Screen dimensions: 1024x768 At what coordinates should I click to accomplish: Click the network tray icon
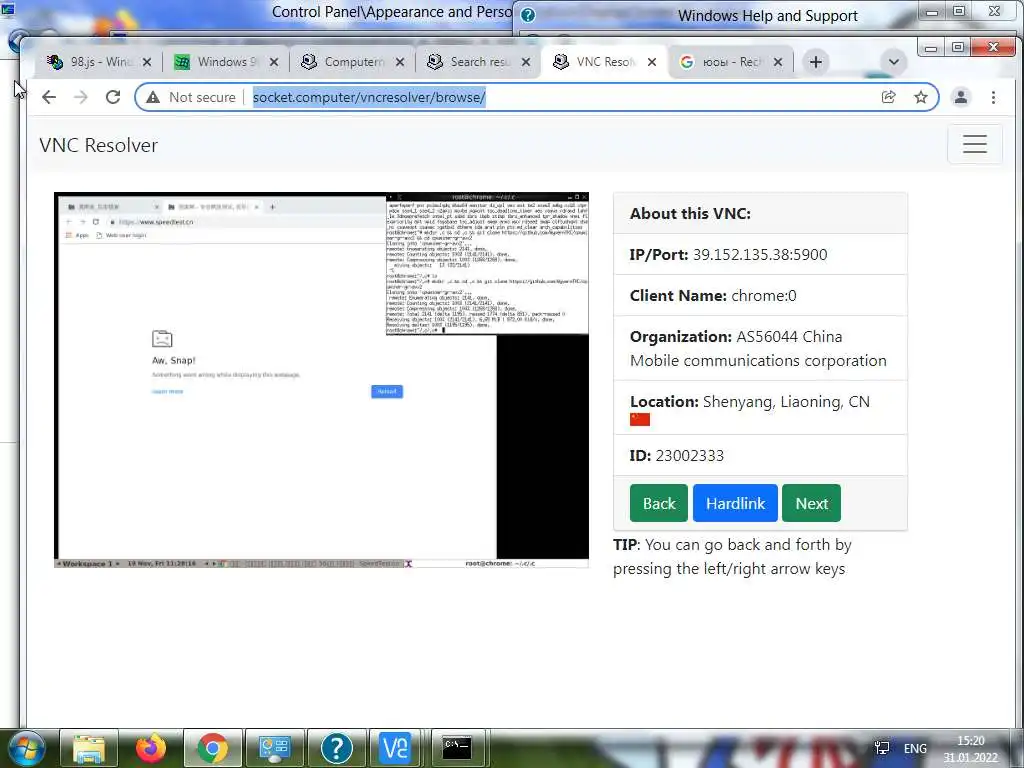point(882,748)
